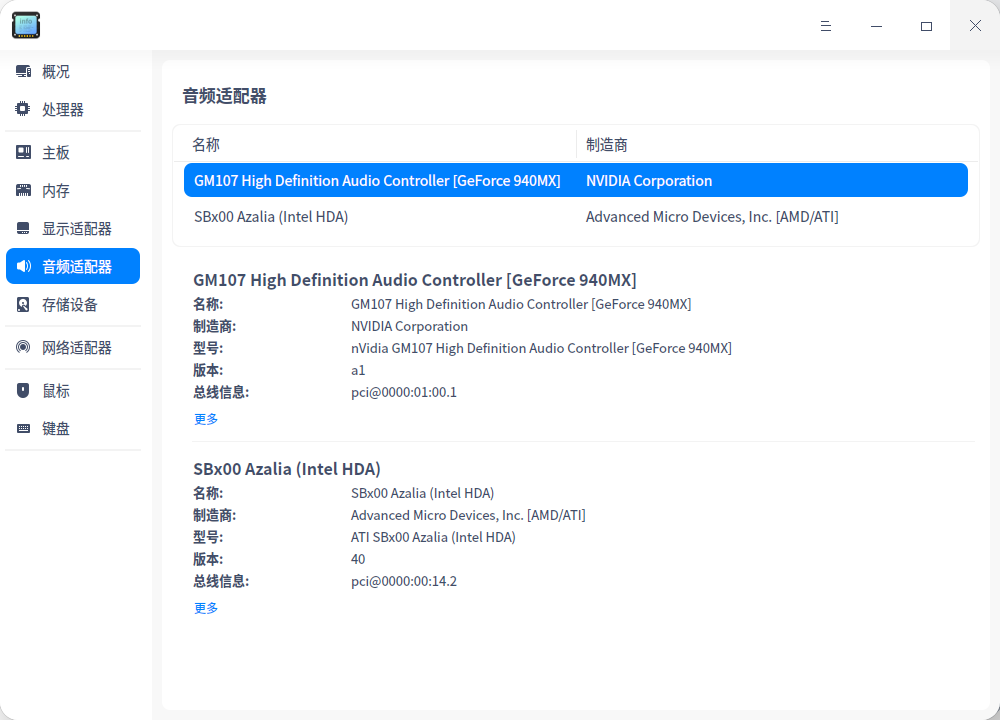The height and width of the screenshot is (720, 1000).
Task: Click the device manager app icon
Action: coord(26,25)
